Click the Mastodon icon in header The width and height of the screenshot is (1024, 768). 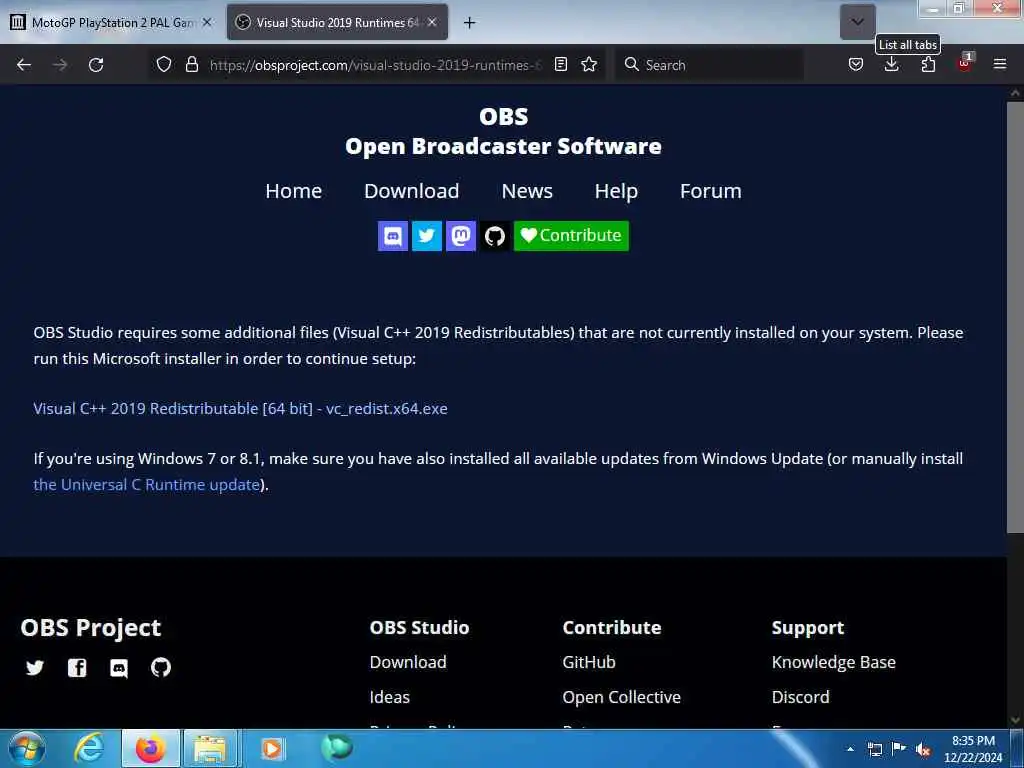pos(460,236)
